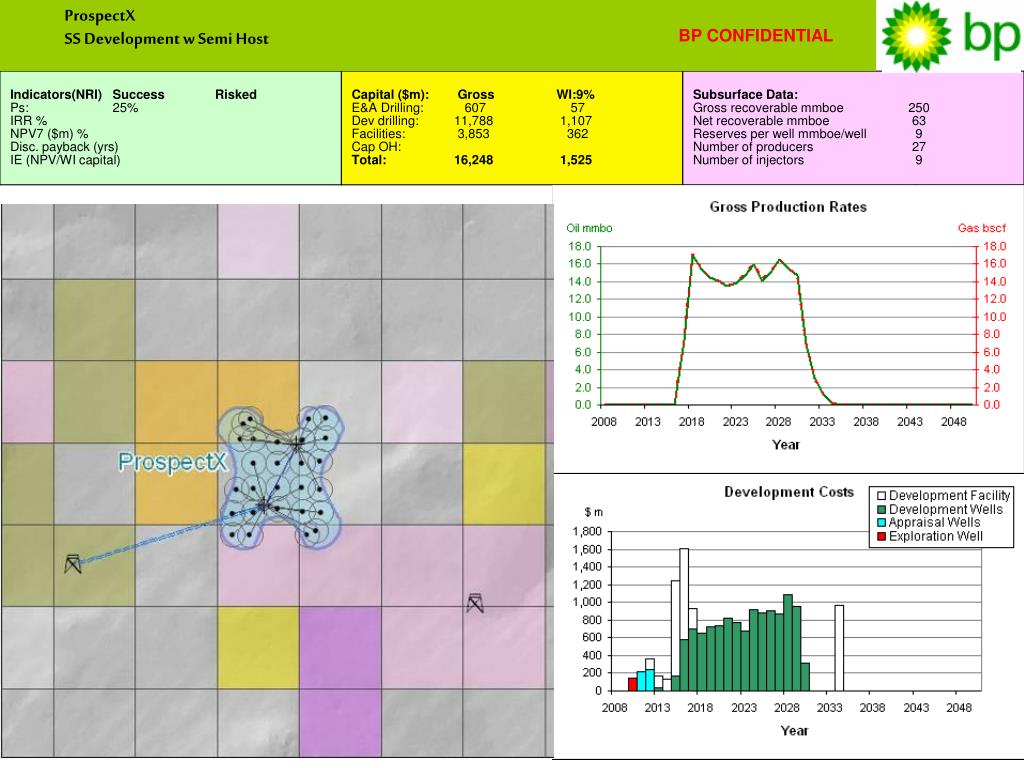Click the $ m axis unit label

pos(594,513)
